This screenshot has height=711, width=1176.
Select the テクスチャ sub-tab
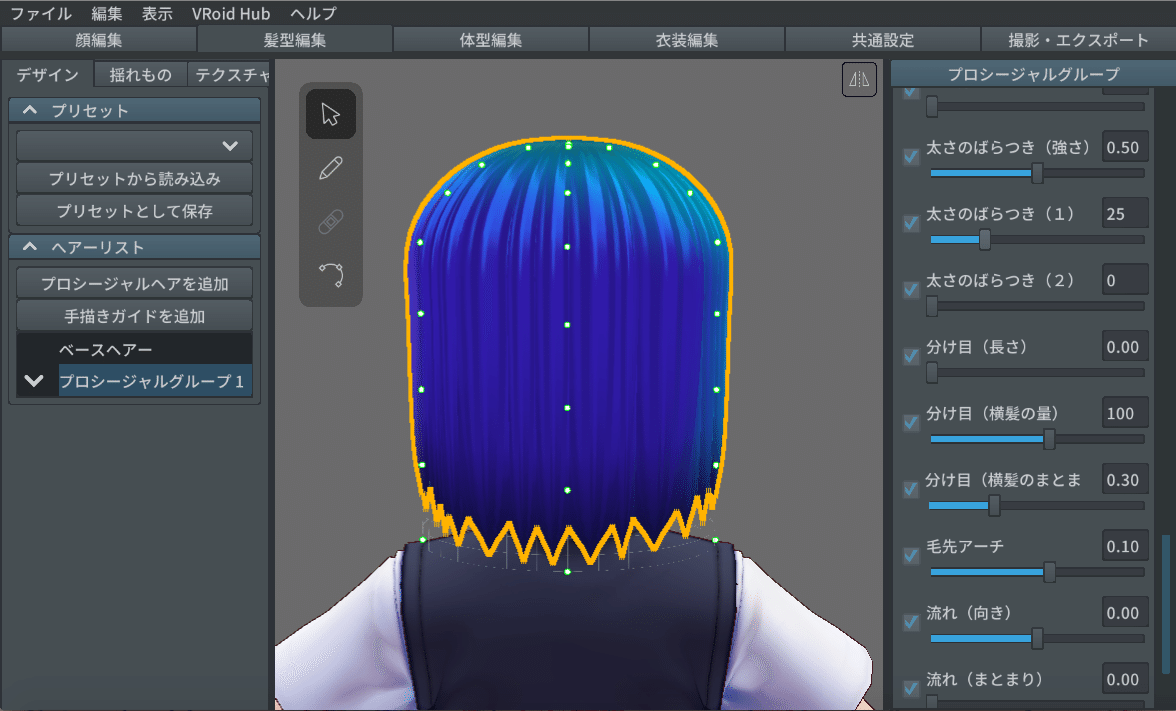click(x=229, y=74)
